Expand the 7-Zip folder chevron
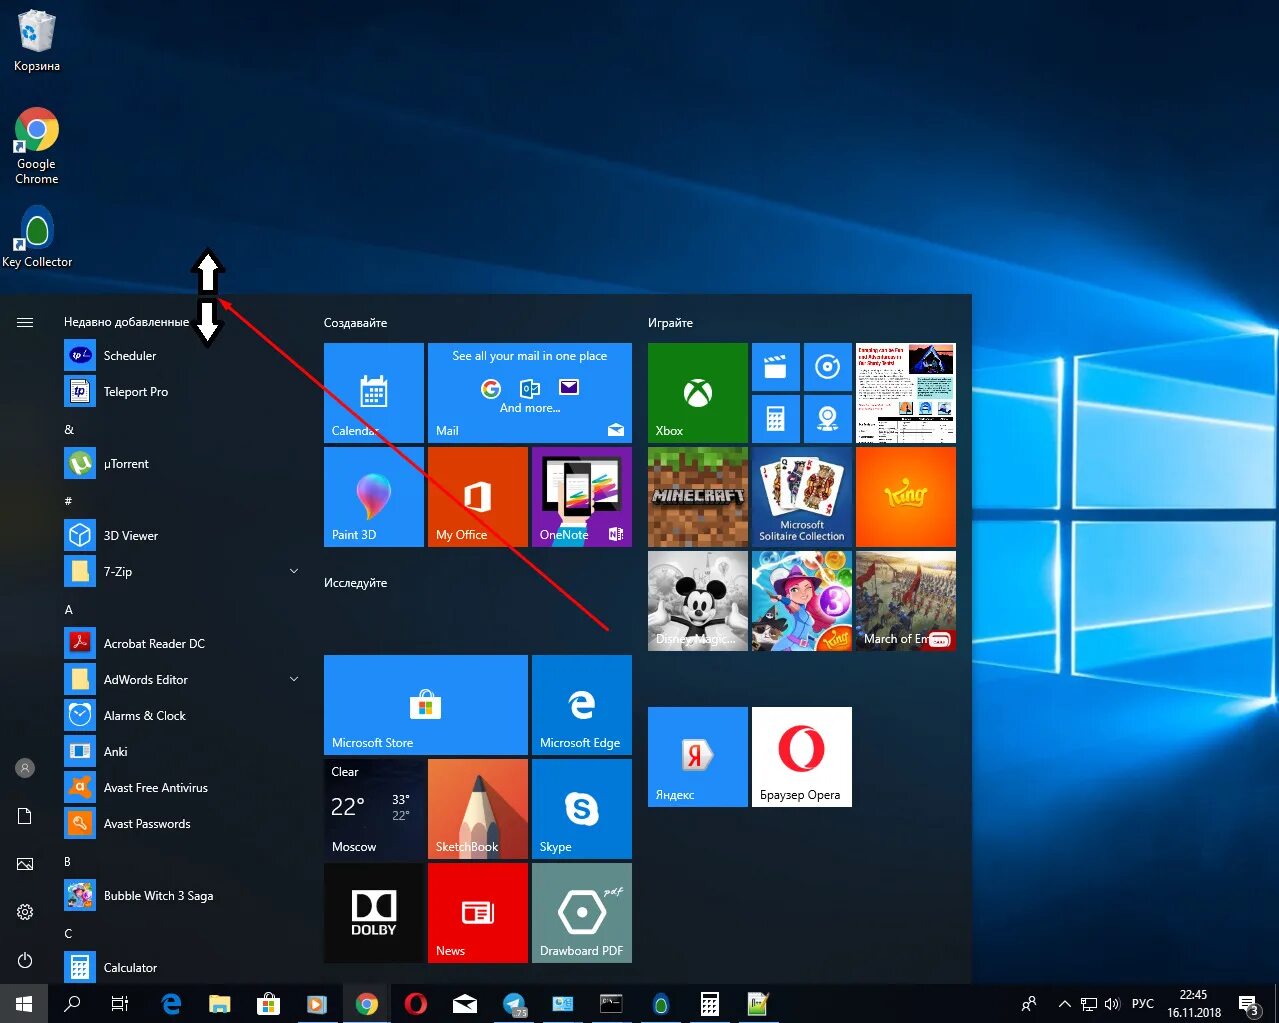Screen dimensions: 1279x1023 click(294, 571)
